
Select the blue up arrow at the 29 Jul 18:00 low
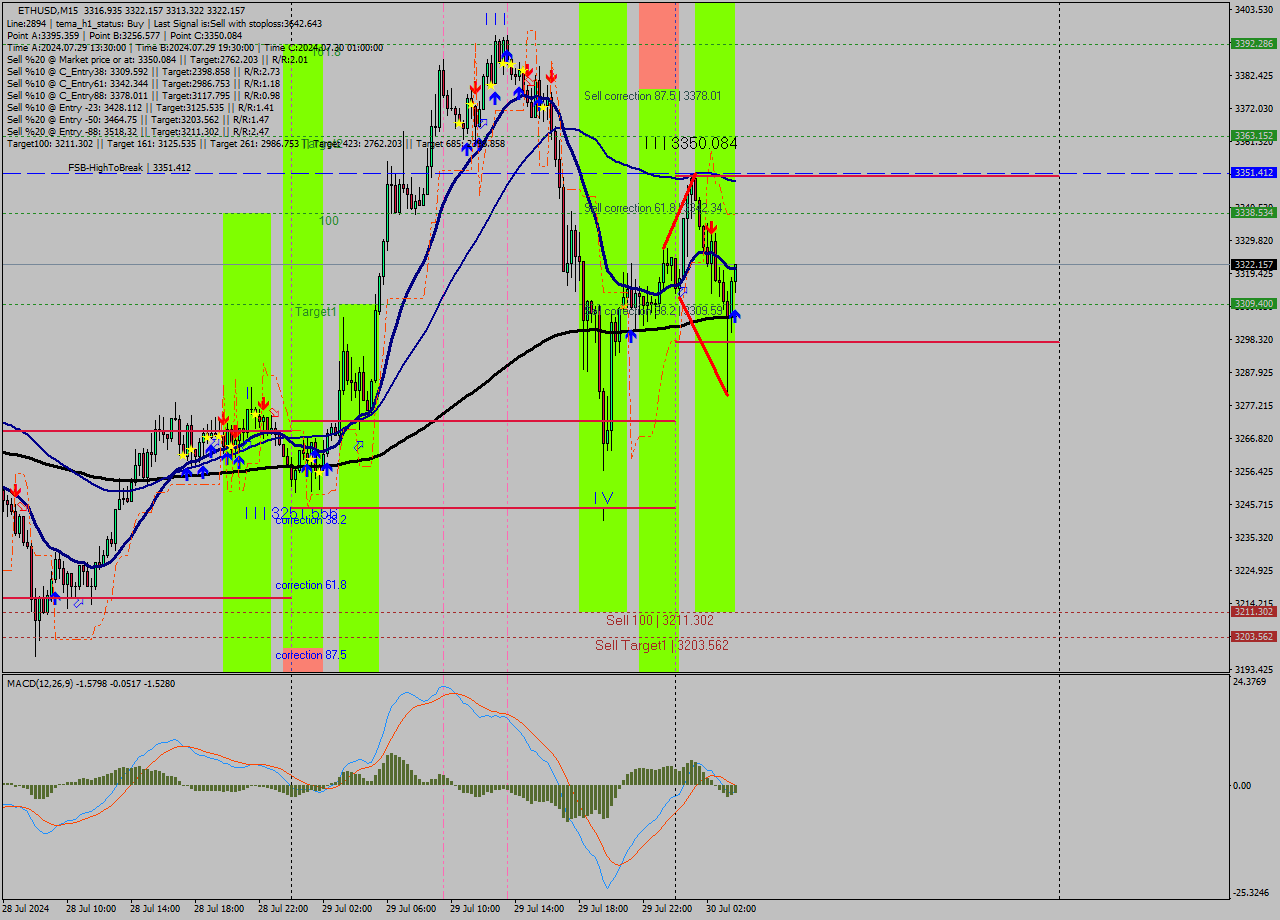pyautogui.click(x=631, y=336)
